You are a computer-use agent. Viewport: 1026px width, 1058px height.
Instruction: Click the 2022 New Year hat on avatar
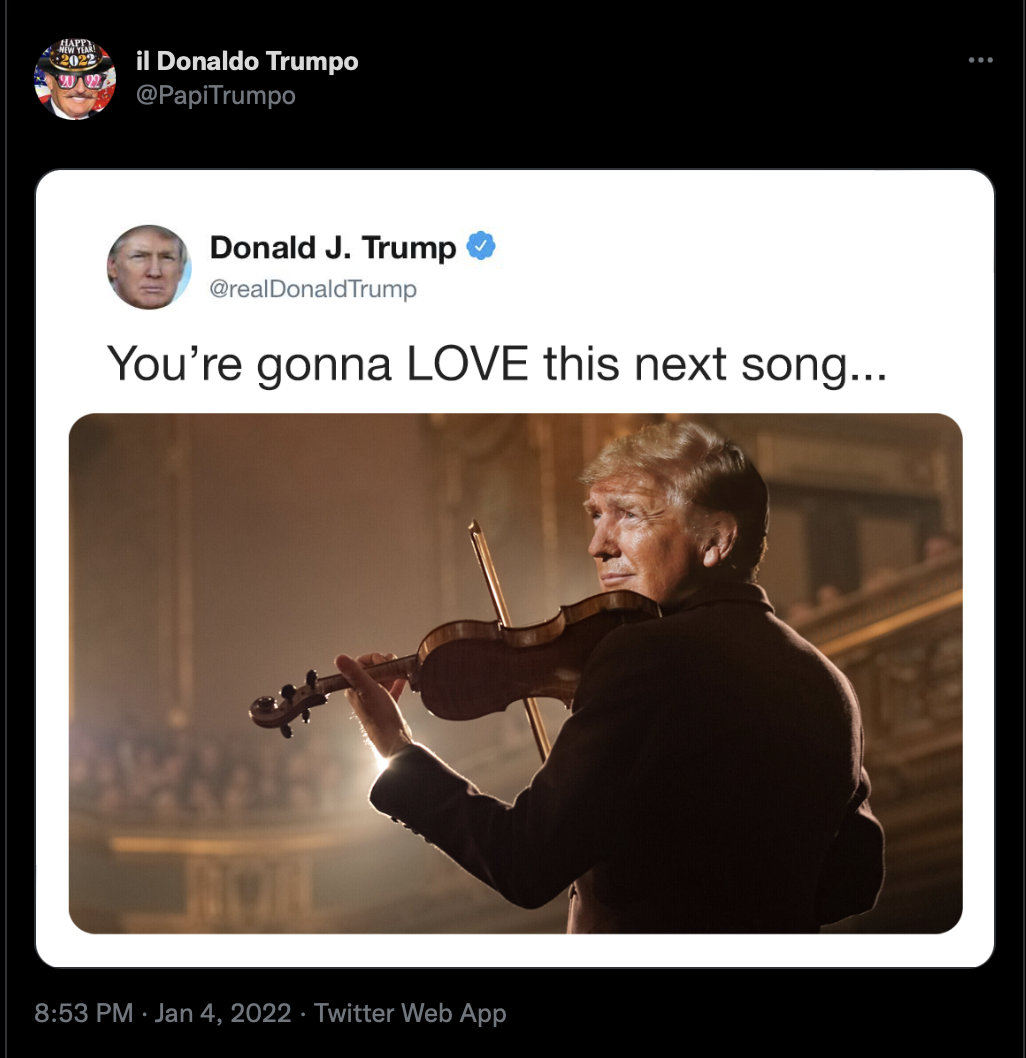tap(75, 55)
